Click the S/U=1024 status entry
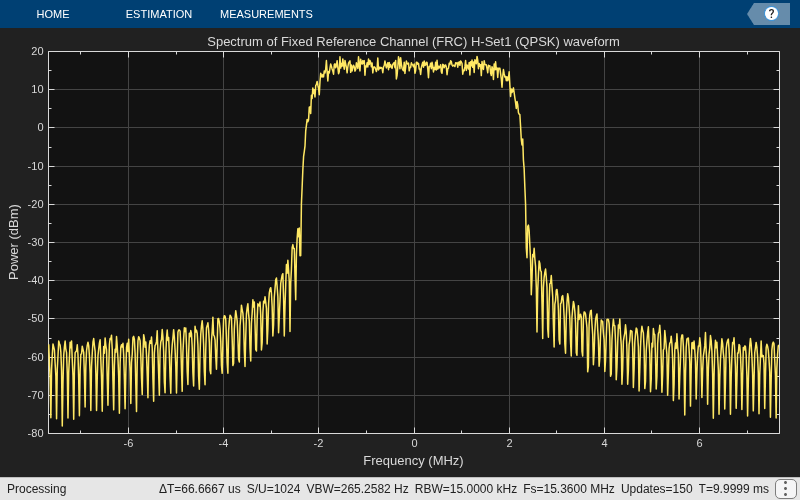The height and width of the screenshot is (500, 800). 273,489
